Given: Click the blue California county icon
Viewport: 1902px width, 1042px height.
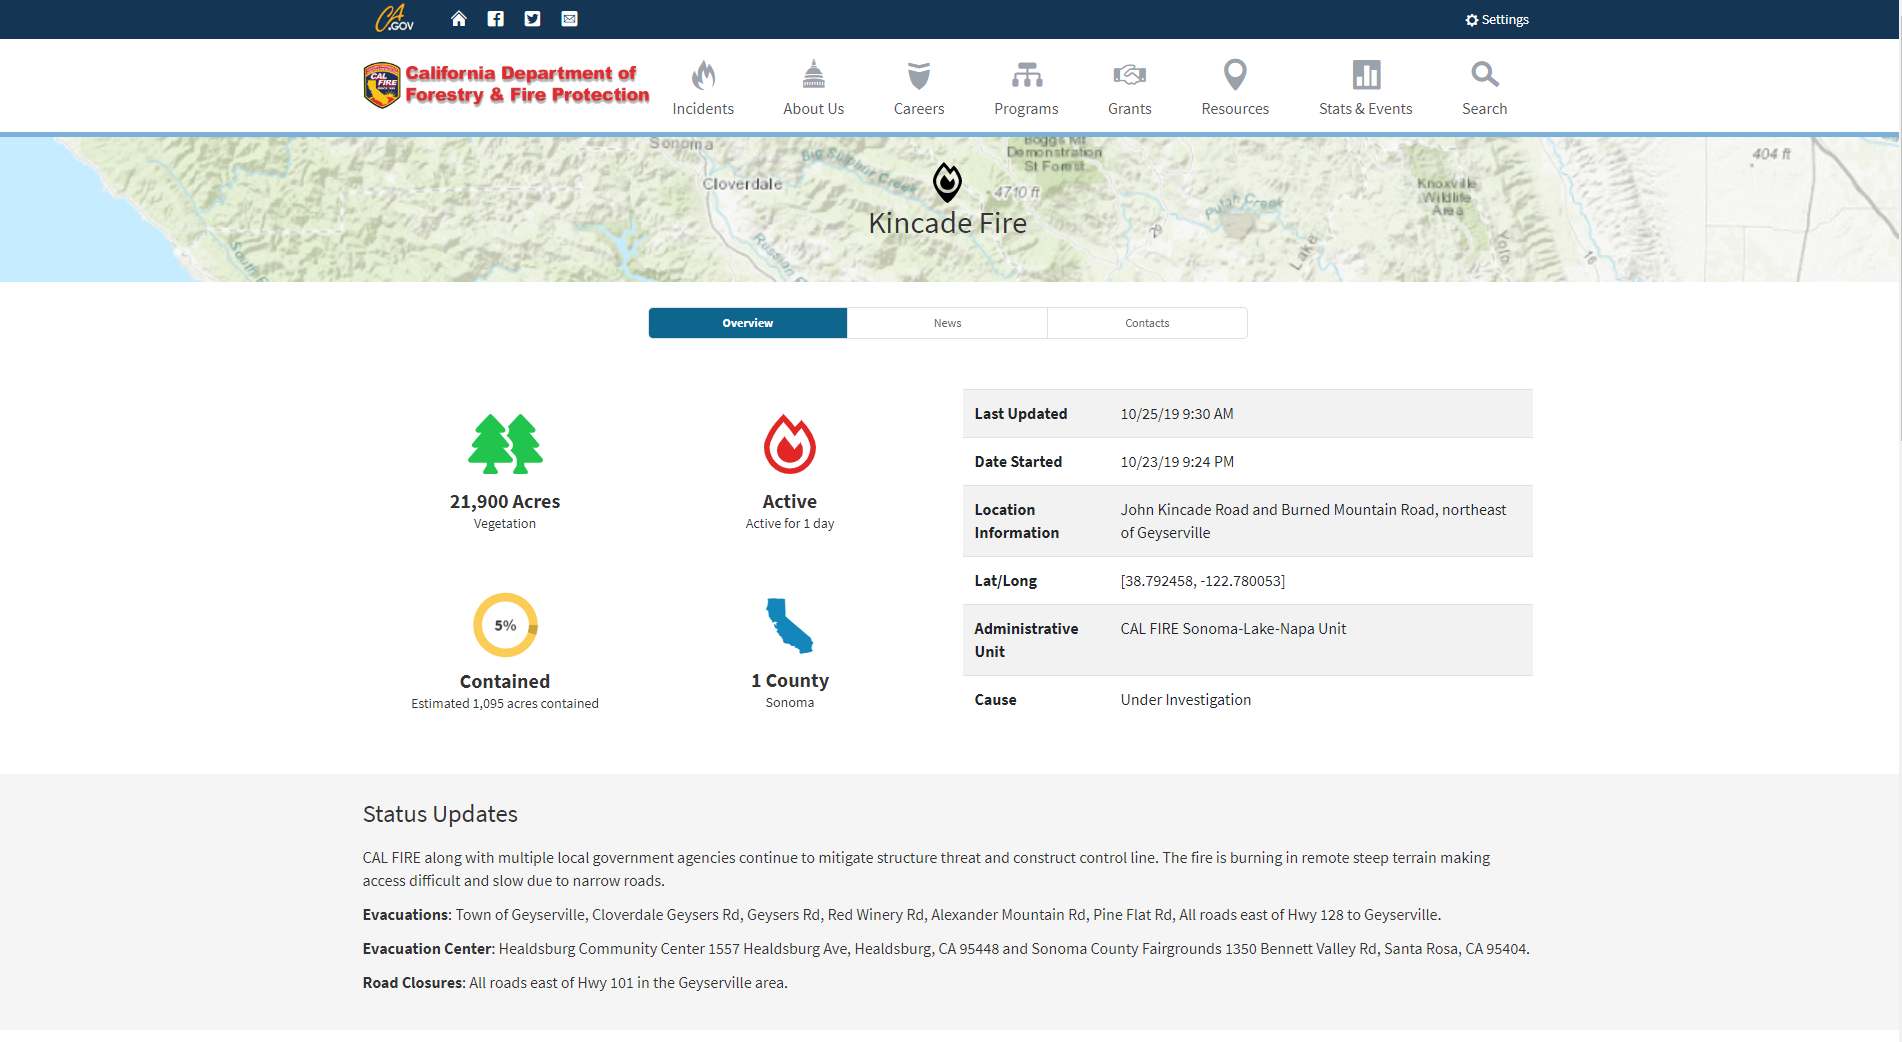Looking at the screenshot, I should (790, 626).
